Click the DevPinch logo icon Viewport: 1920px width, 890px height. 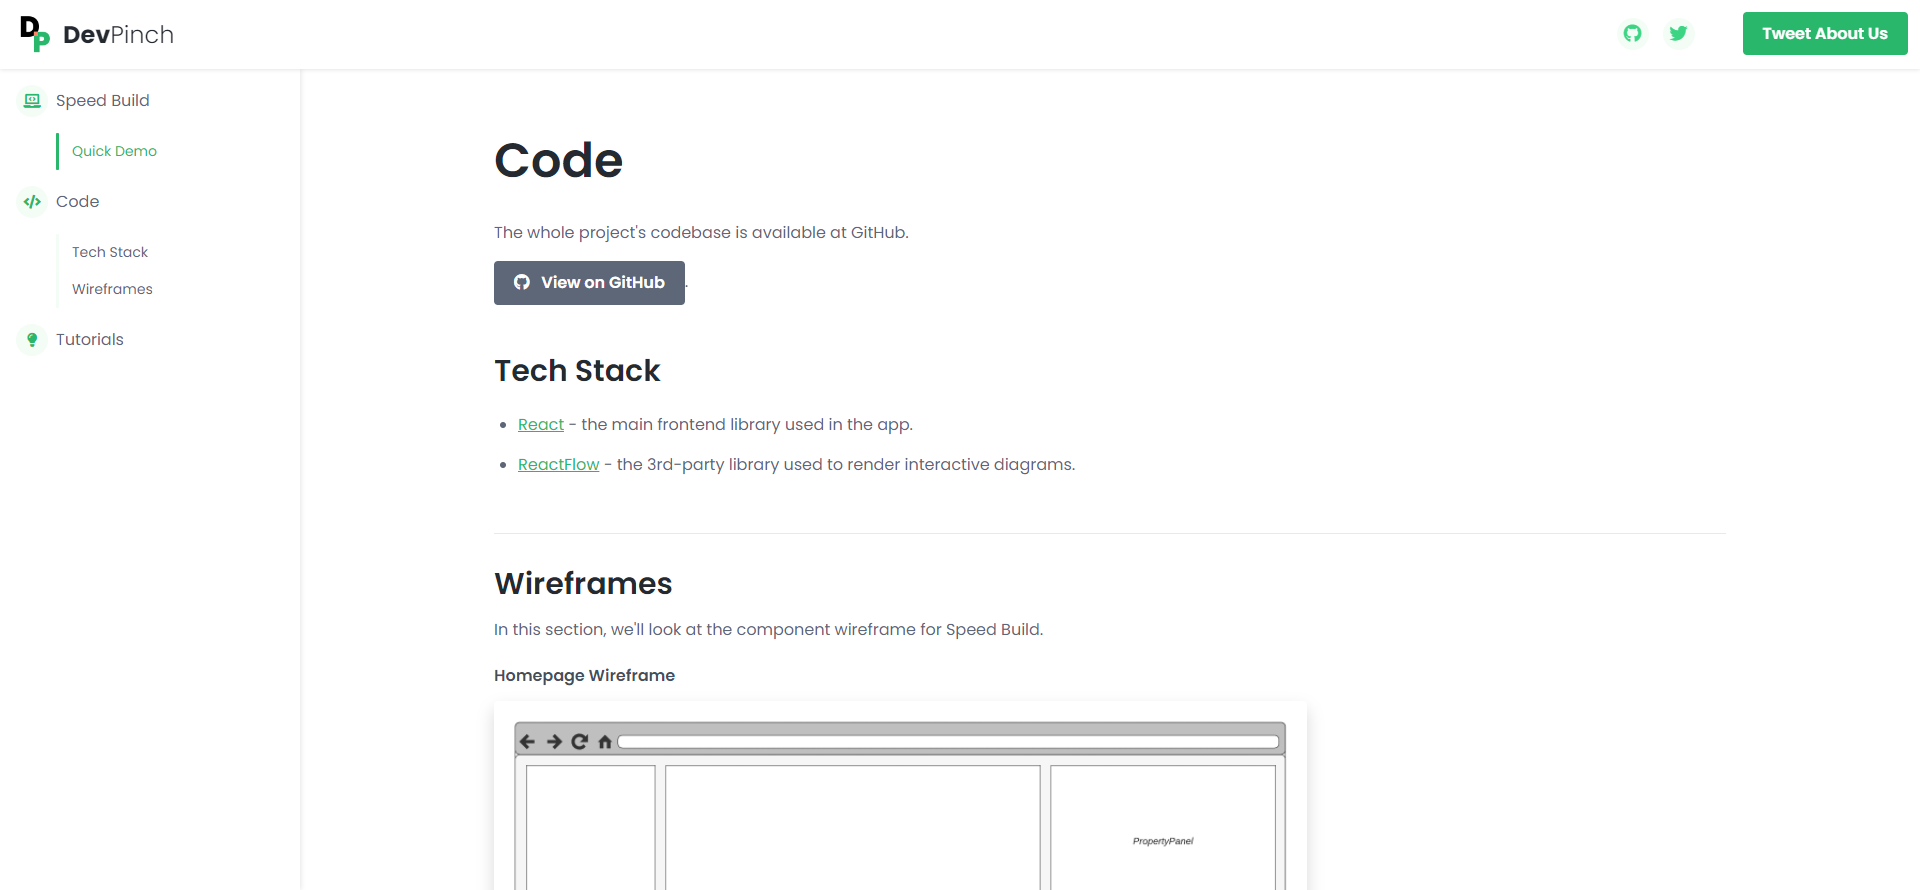(x=35, y=34)
